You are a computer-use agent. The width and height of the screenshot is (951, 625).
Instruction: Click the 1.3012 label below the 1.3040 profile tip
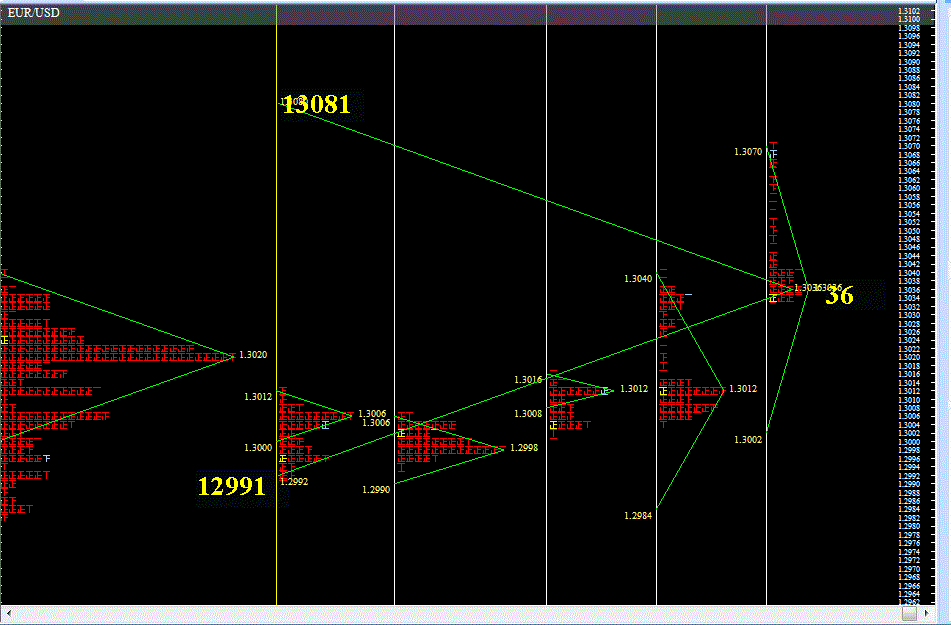pyautogui.click(x=743, y=389)
